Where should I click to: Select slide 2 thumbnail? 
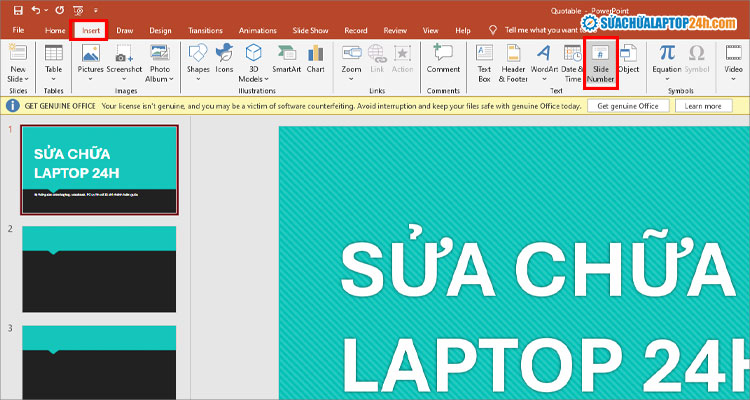tap(99, 269)
